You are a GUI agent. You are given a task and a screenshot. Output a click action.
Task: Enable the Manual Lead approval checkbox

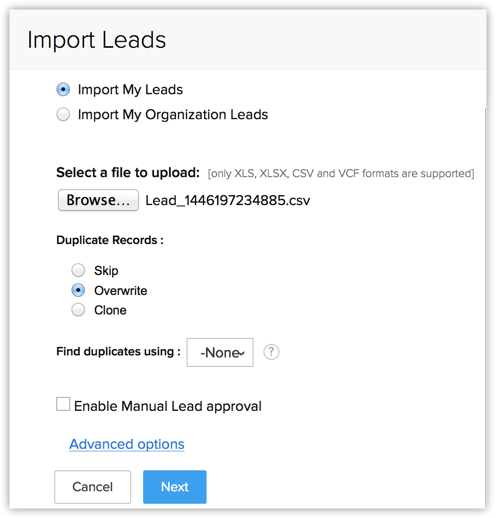(63, 404)
